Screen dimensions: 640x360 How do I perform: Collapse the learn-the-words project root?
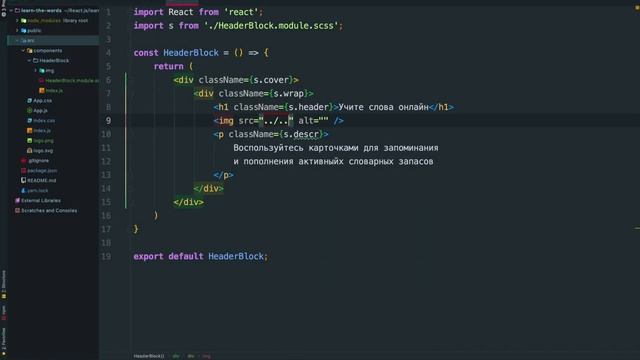pyautogui.click(x=11, y=11)
